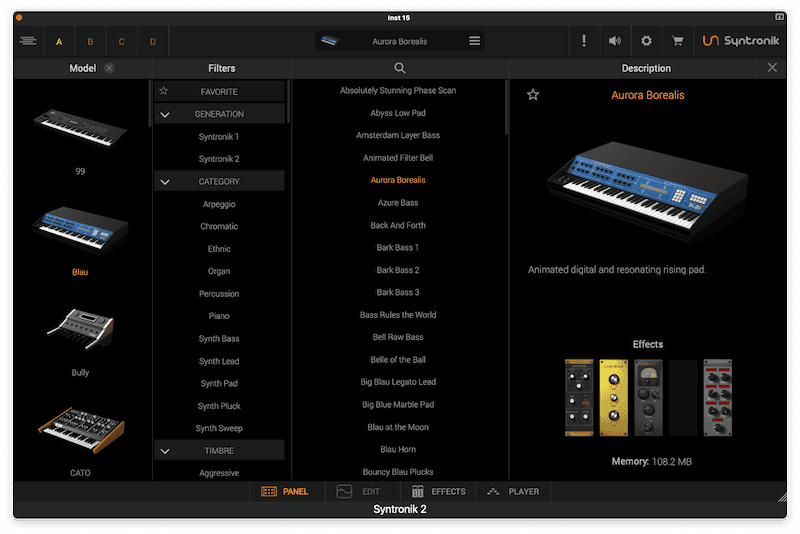Load the Absolutely Stunning Phase Scan preset
Screen dimensions: 800x534
coord(398,90)
